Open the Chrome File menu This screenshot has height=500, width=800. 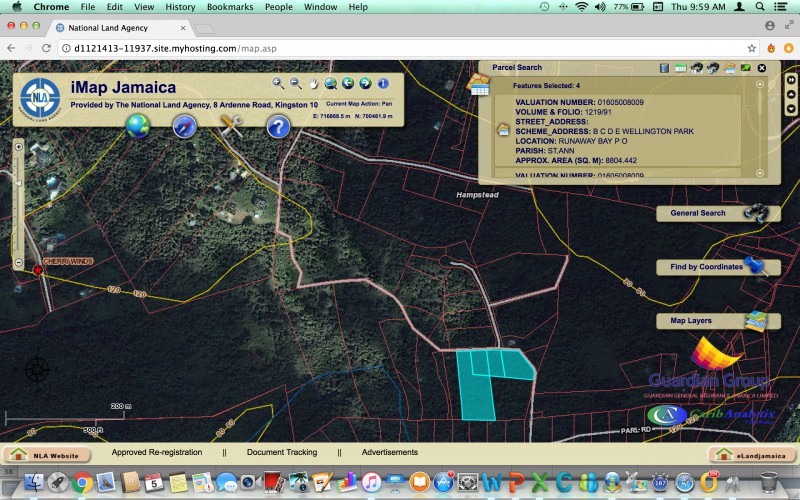(88, 7)
